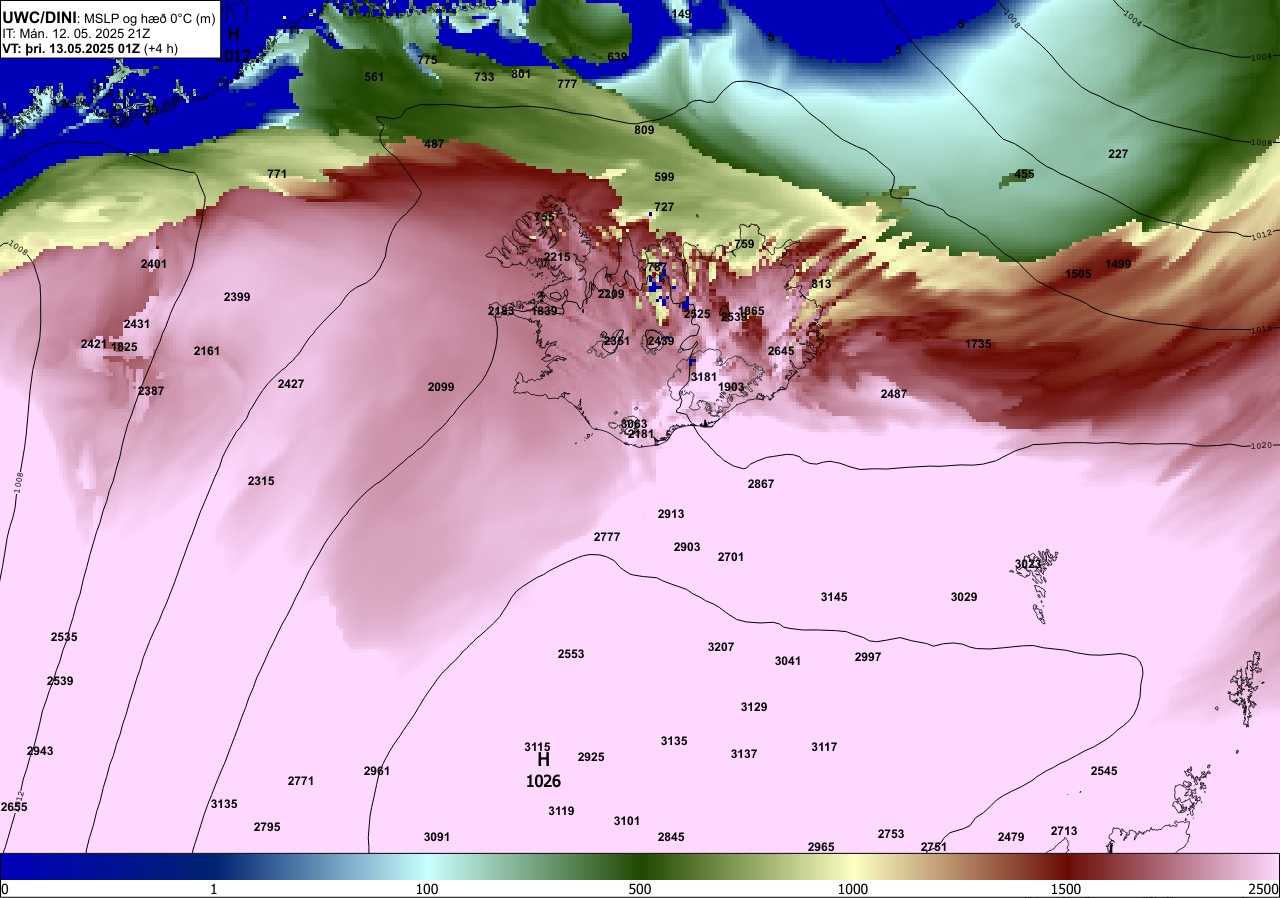Image resolution: width=1280 pixels, height=898 pixels.
Task: Select the map value 3117
Action: [x=824, y=747]
